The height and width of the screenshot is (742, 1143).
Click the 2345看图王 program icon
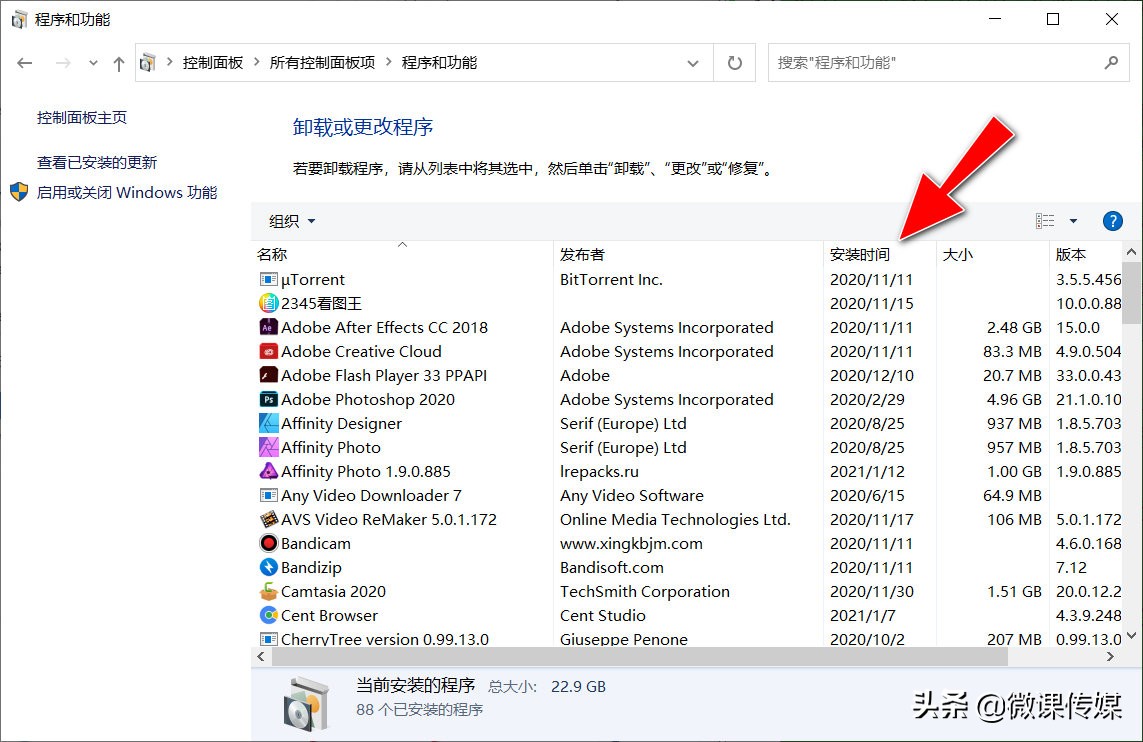(268, 303)
